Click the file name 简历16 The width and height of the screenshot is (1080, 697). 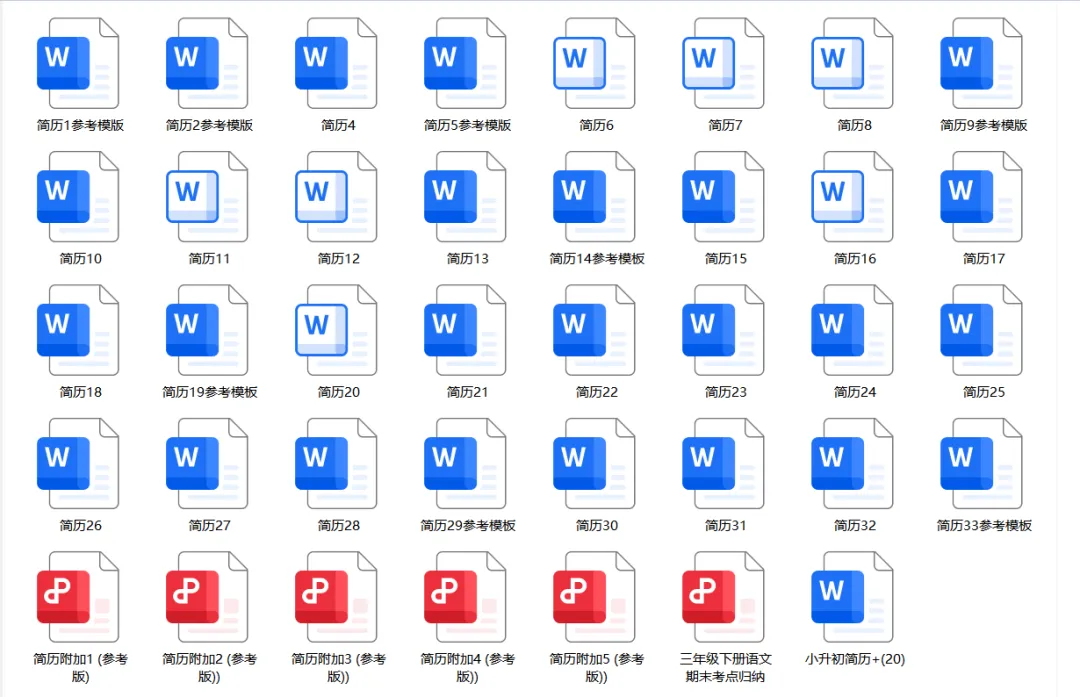pos(855,259)
